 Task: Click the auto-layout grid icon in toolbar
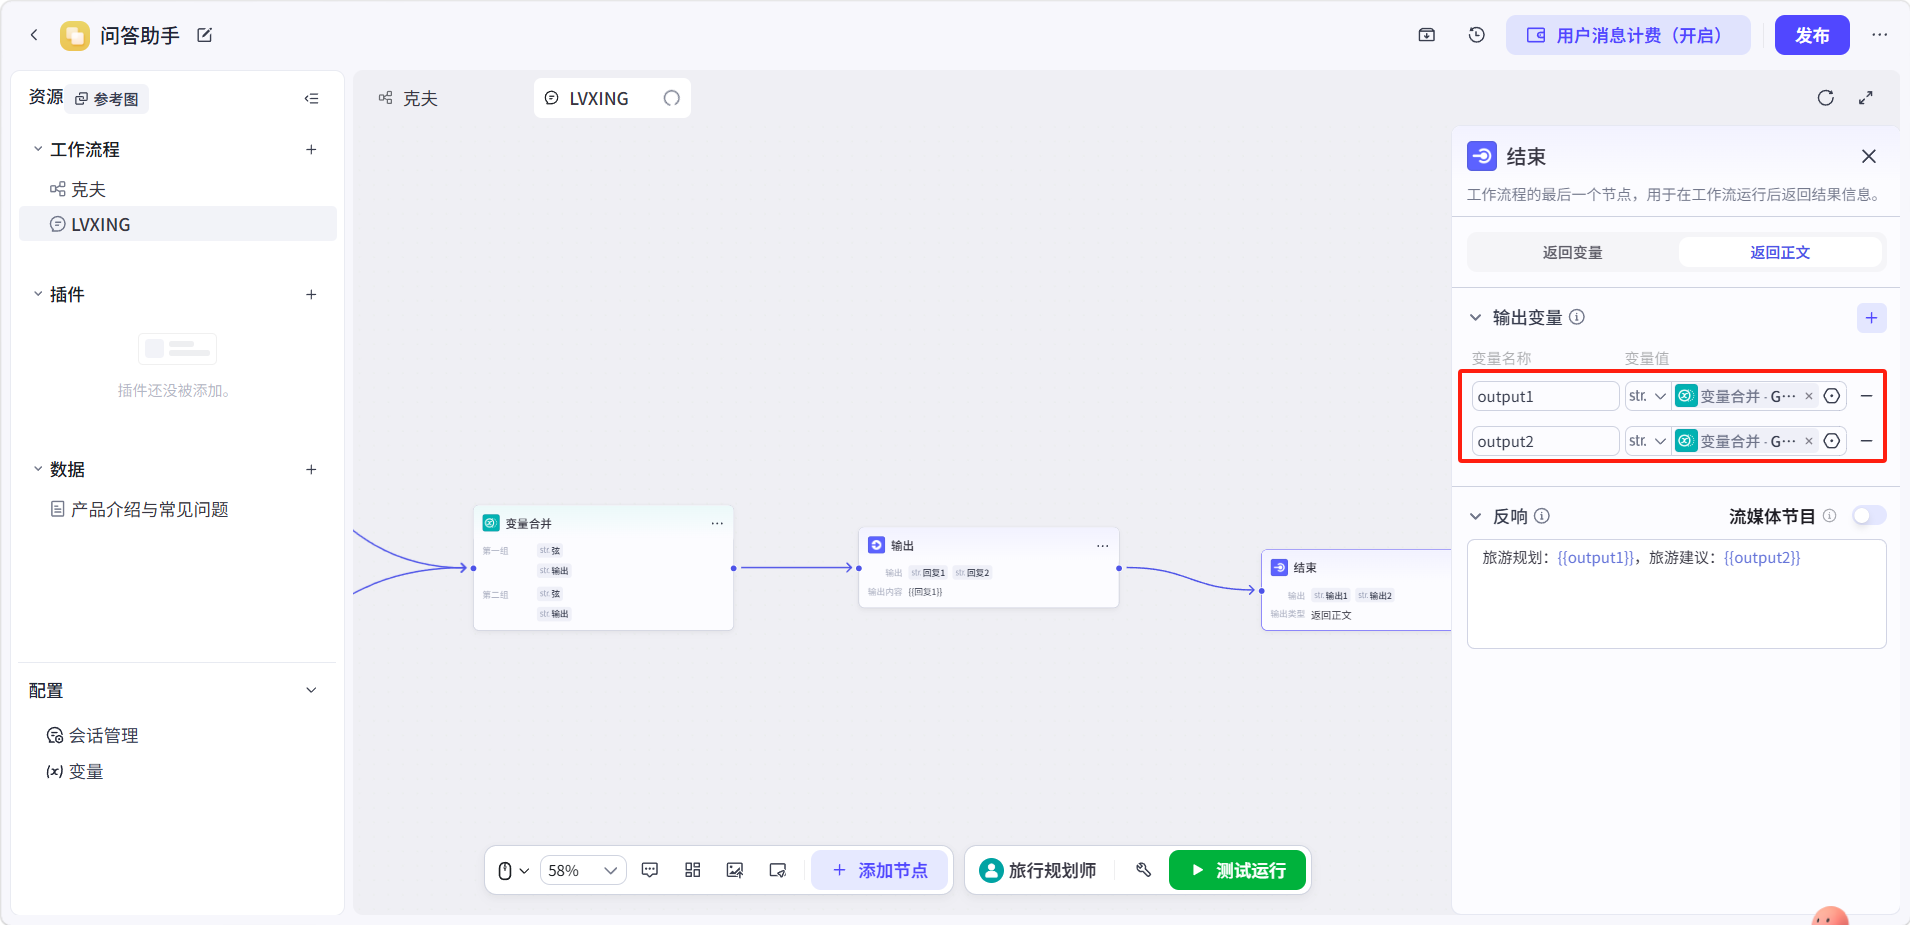692,870
